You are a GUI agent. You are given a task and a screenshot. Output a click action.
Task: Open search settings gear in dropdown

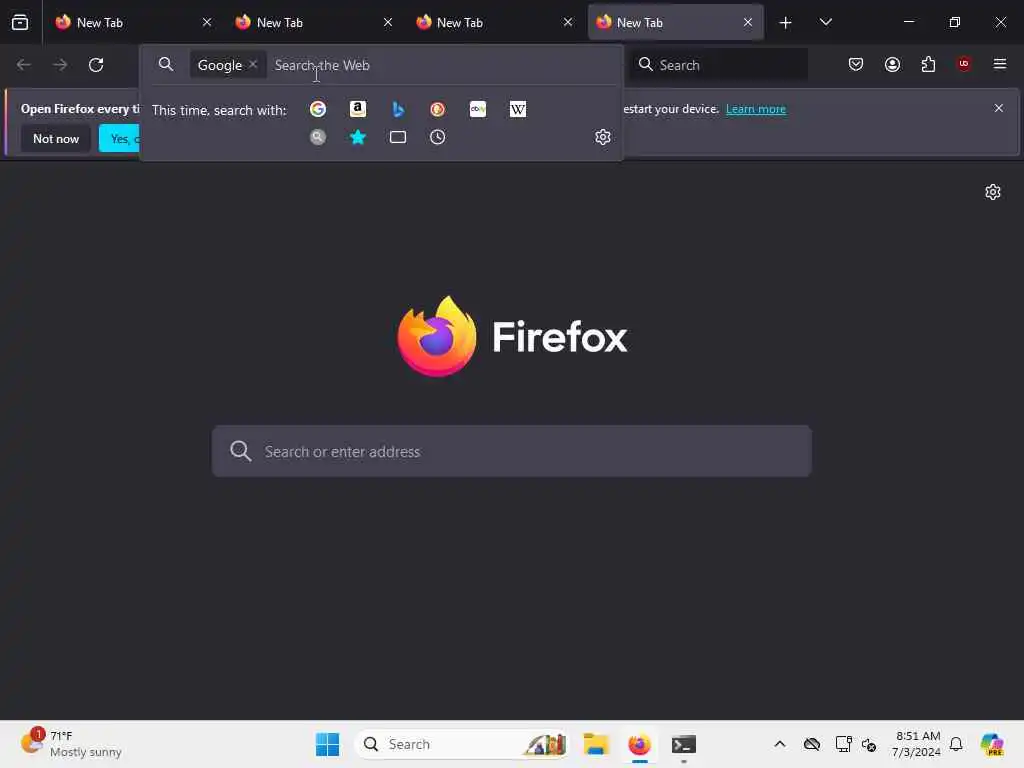(x=603, y=137)
